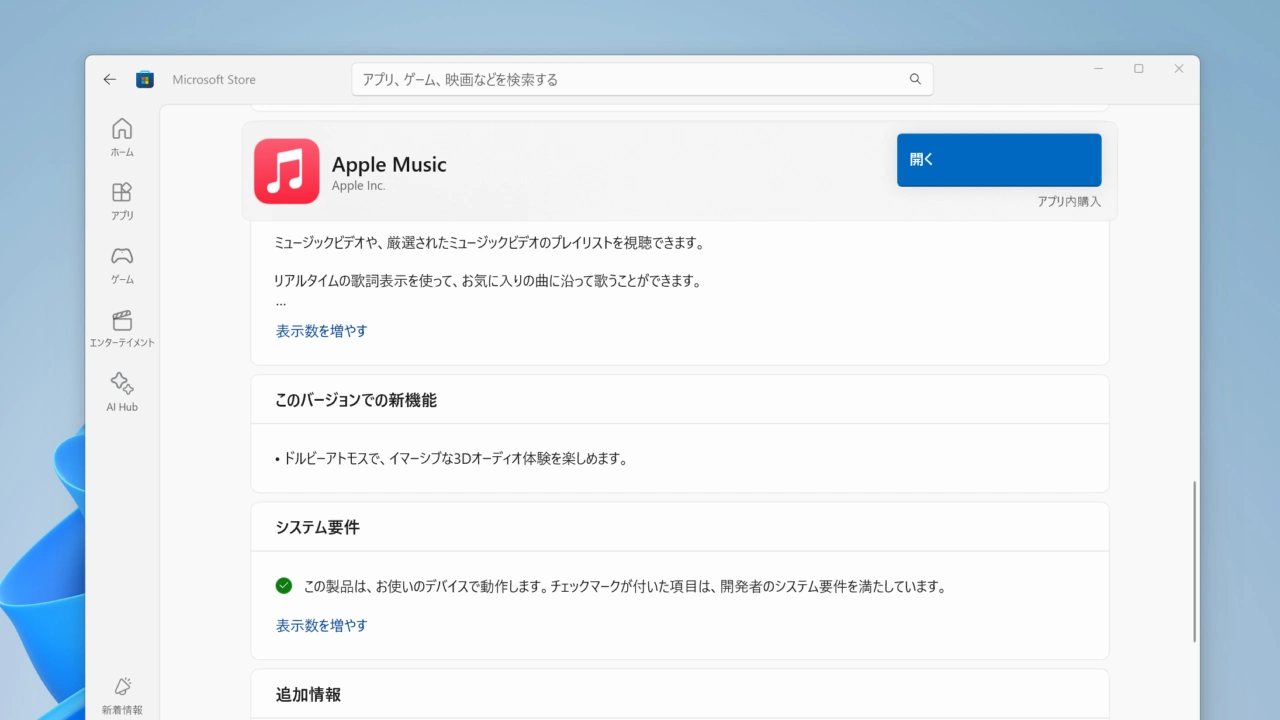
Task: Expand description with 表示数を増やす link
Action: pyautogui.click(x=321, y=331)
